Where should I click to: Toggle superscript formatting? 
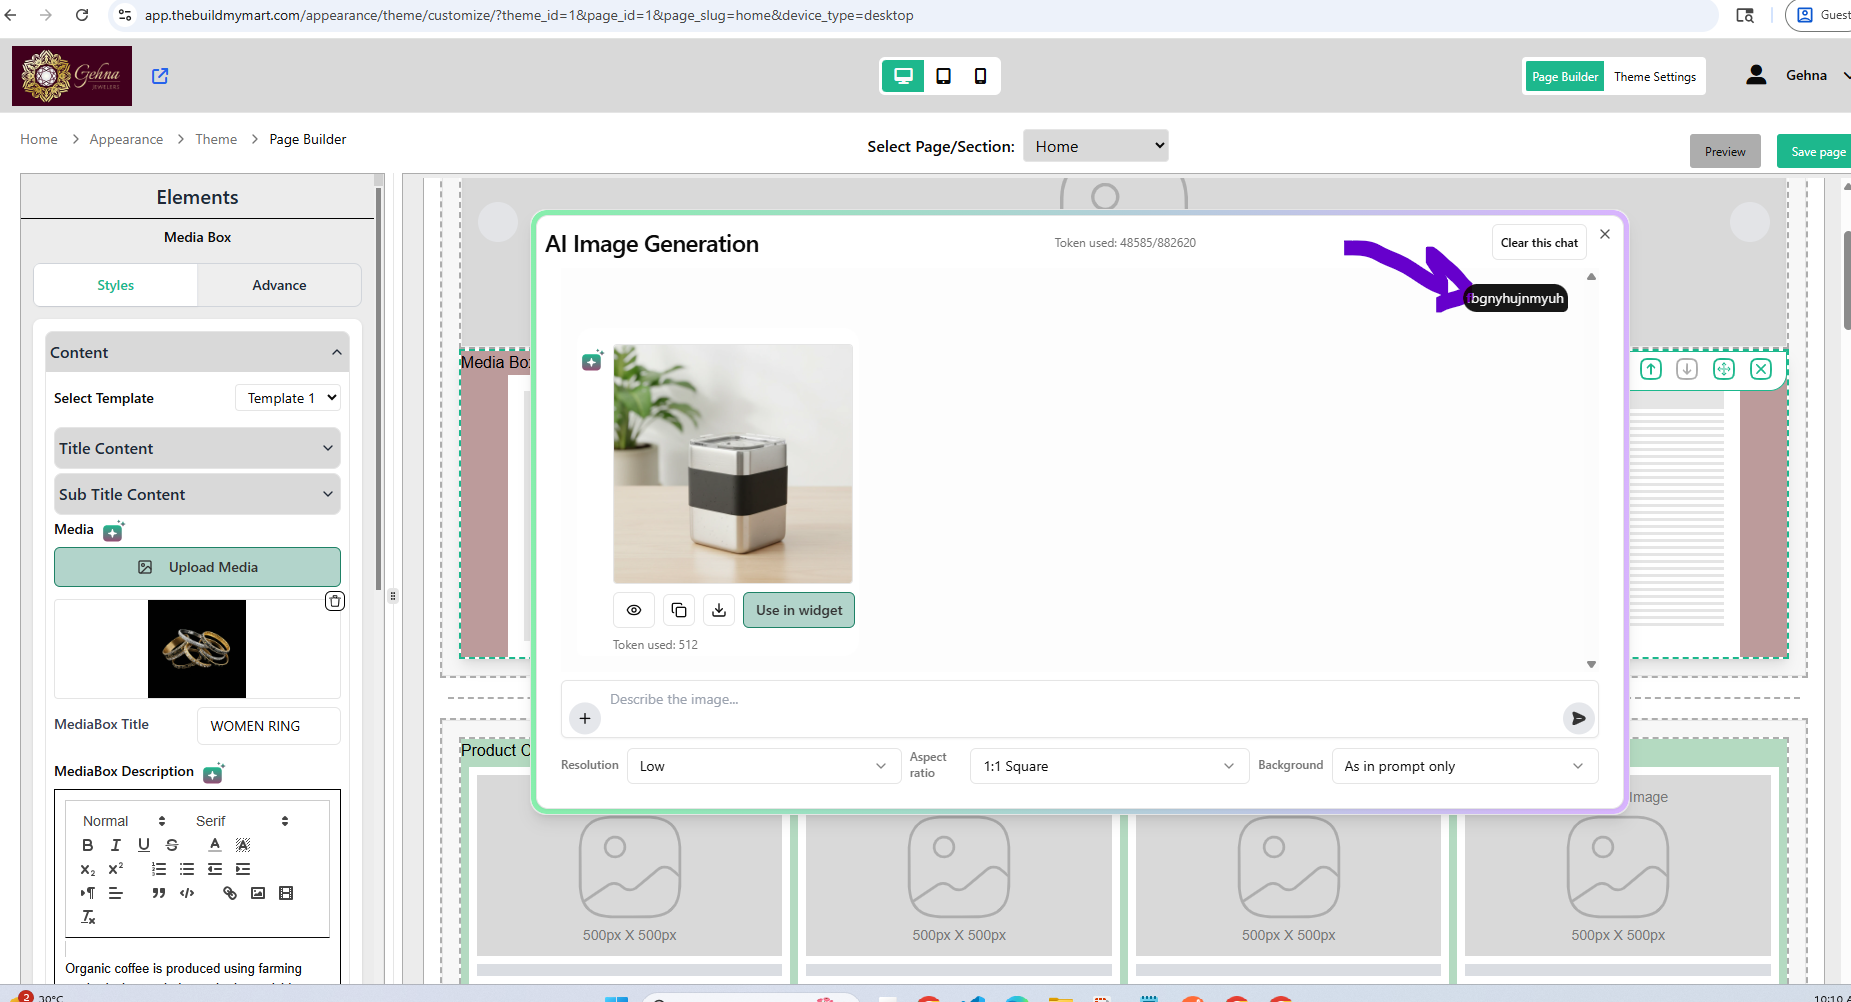(x=116, y=869)
